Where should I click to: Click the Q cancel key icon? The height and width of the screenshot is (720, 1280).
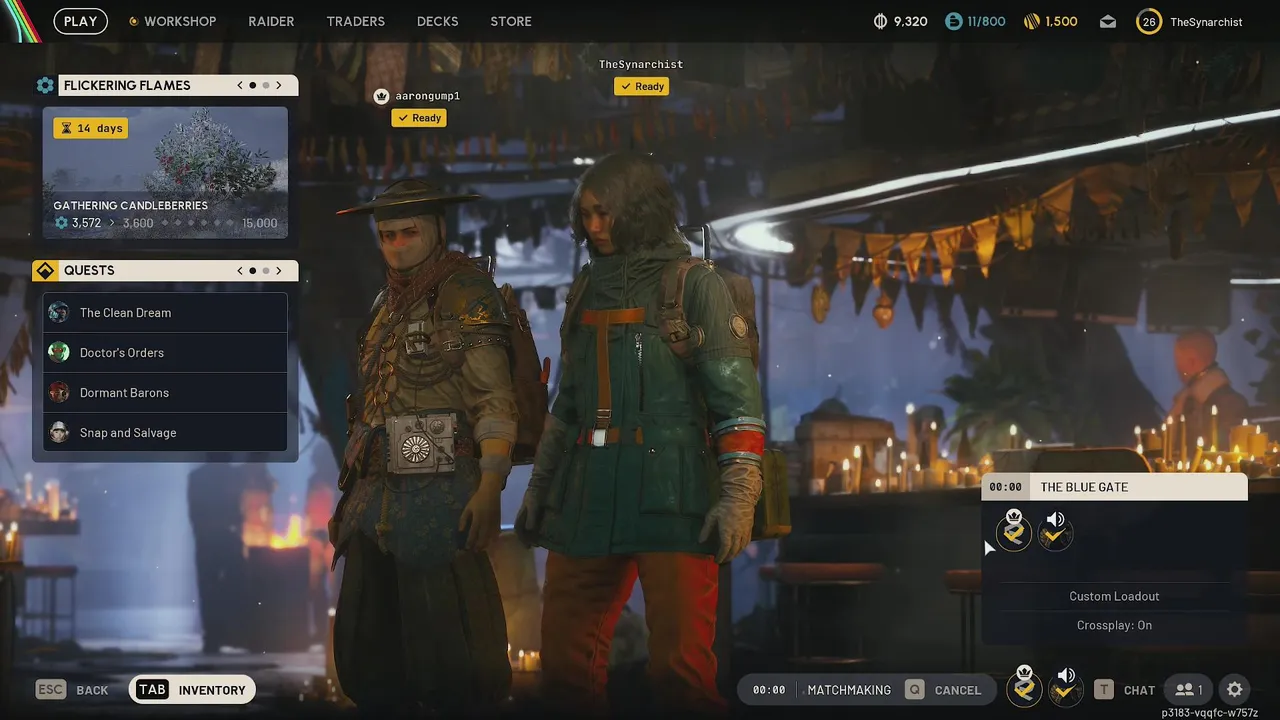tap(914, 690)
